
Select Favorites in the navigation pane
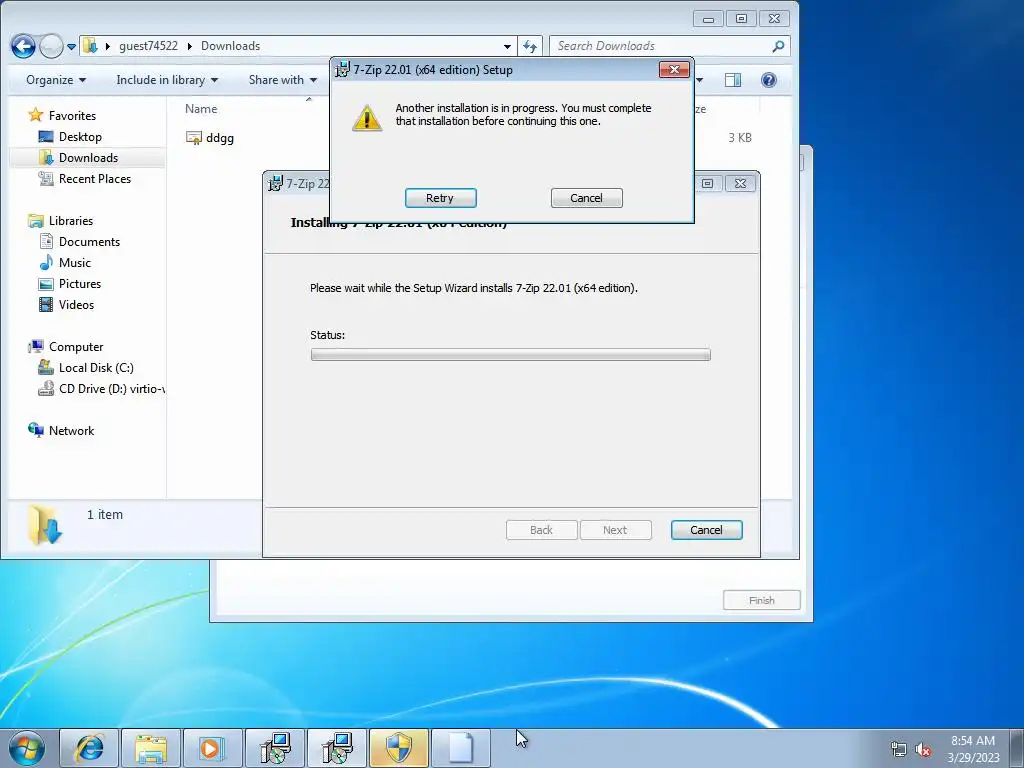coord(72,116)
